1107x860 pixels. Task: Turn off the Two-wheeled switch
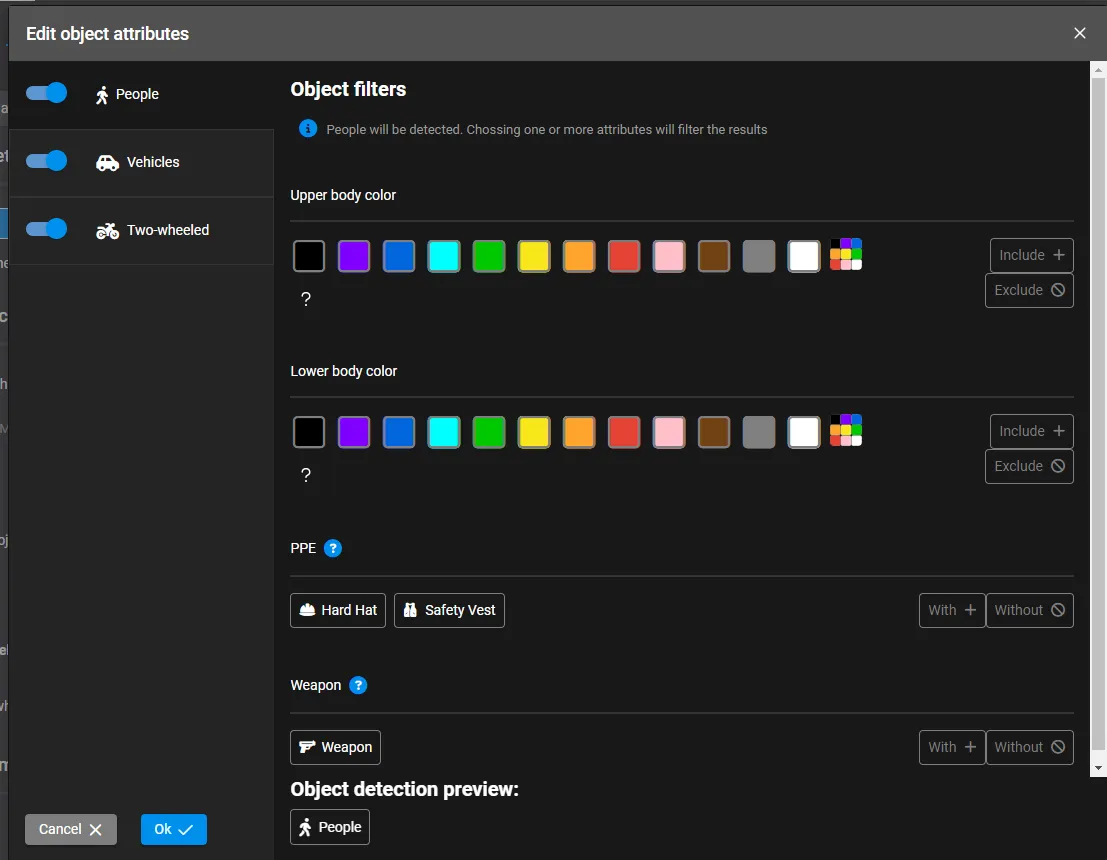click(47, 229)
